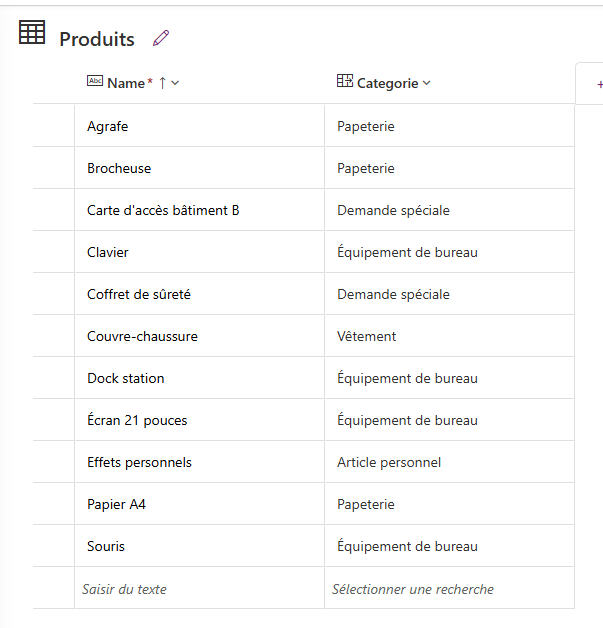The width and height of the screenshot is (603, 628).
Task: Open the Name column dropdown chevron
Action: 175,83
